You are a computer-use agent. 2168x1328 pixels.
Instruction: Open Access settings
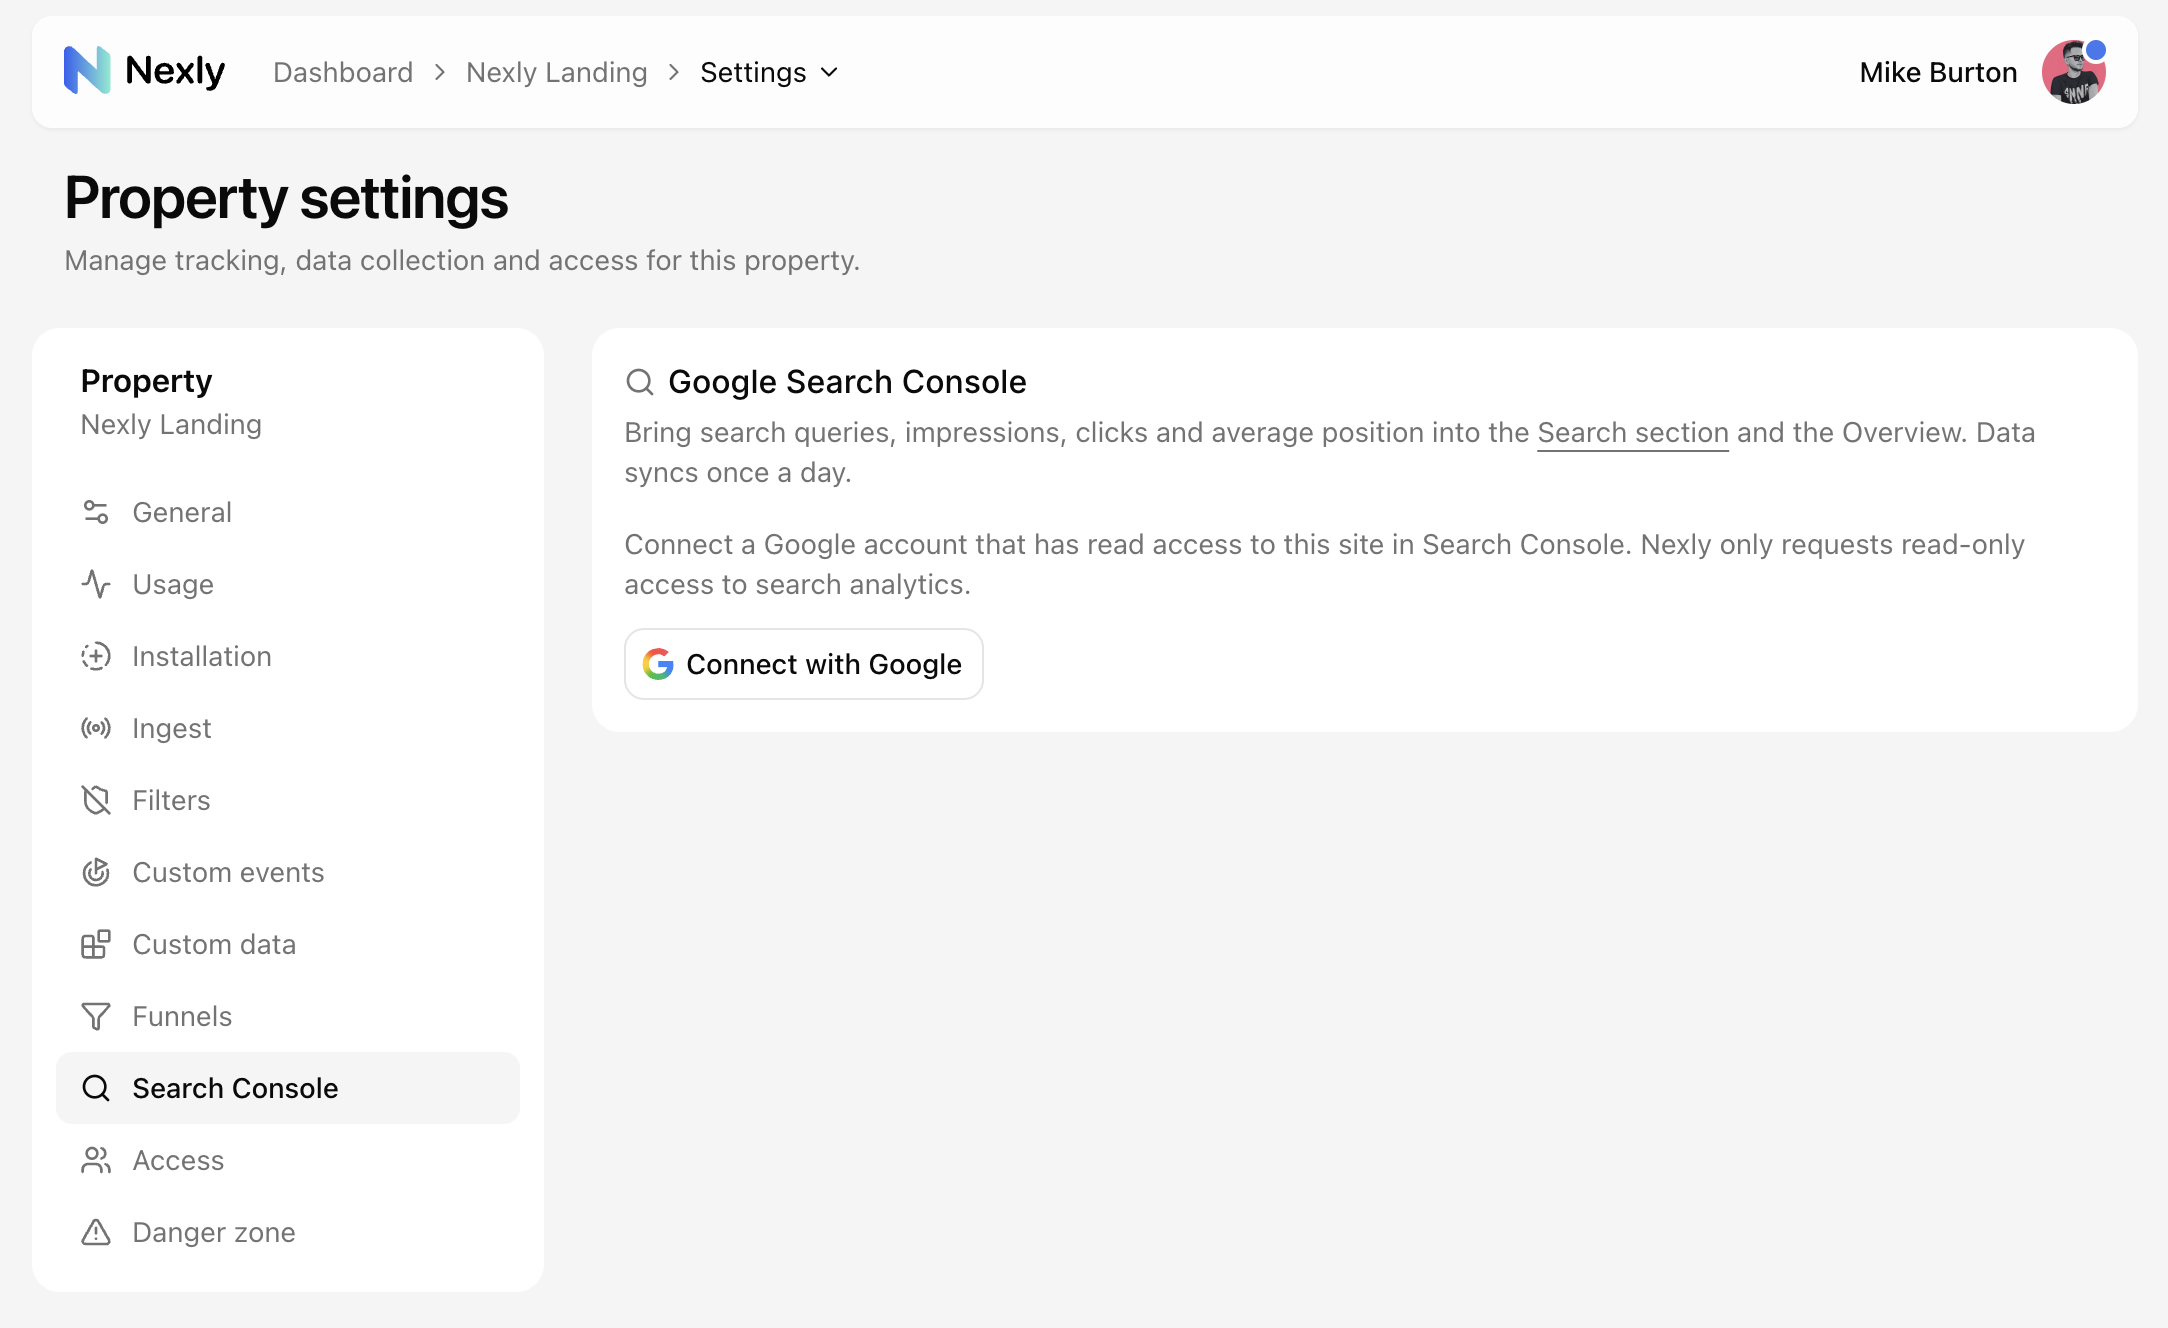(x=288, y=1160)
